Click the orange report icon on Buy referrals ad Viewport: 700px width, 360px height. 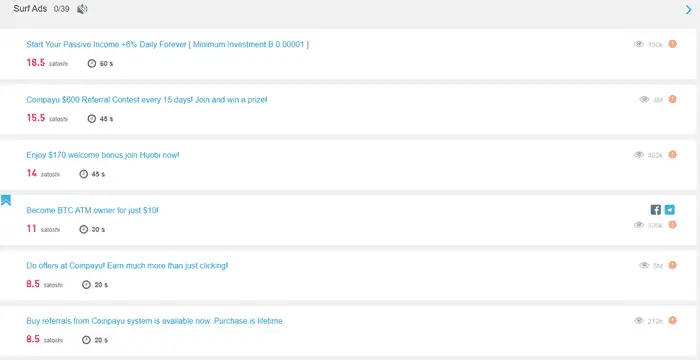pyautogui.click(x=672, y=320)
